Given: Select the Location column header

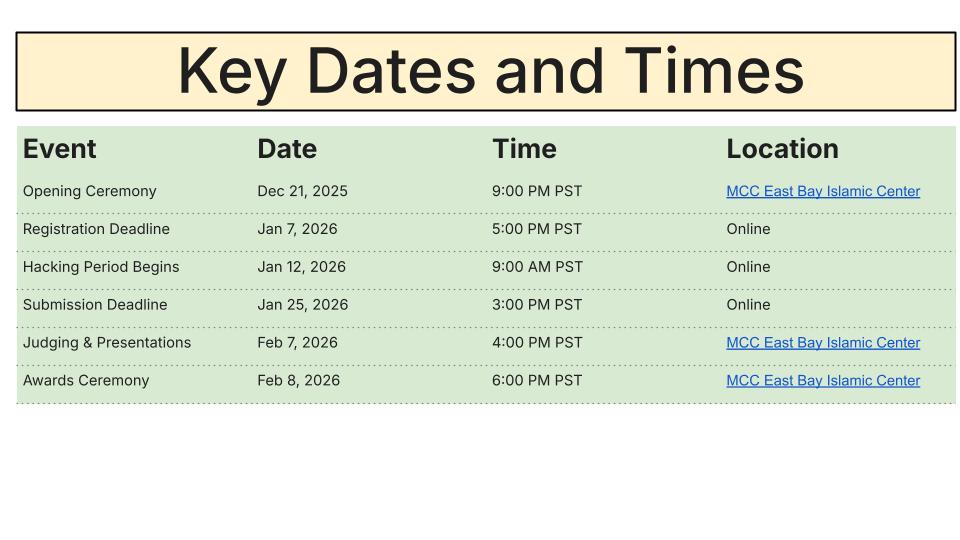Looking at the screenshot, I should [782, 149].
